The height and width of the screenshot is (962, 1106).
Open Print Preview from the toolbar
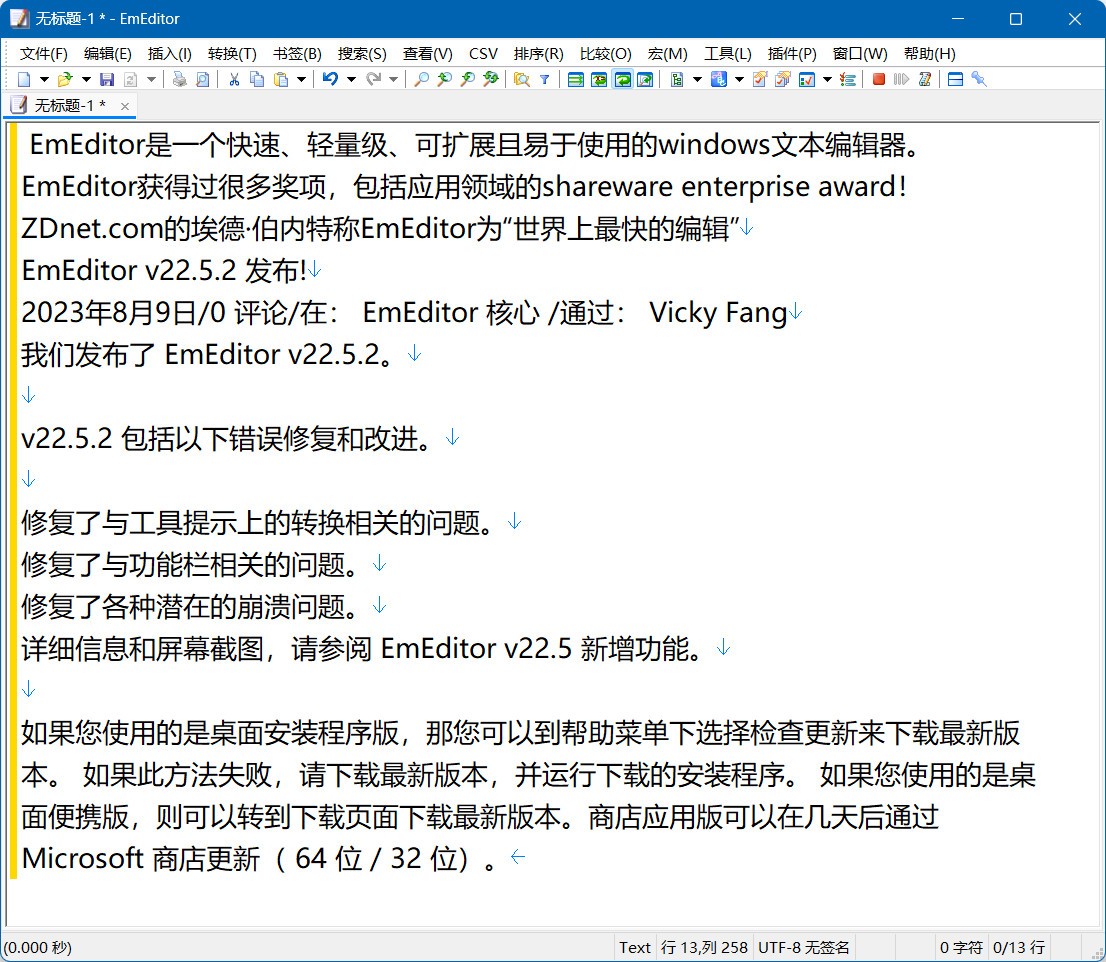pyautogui.click(x=202, y=79)
